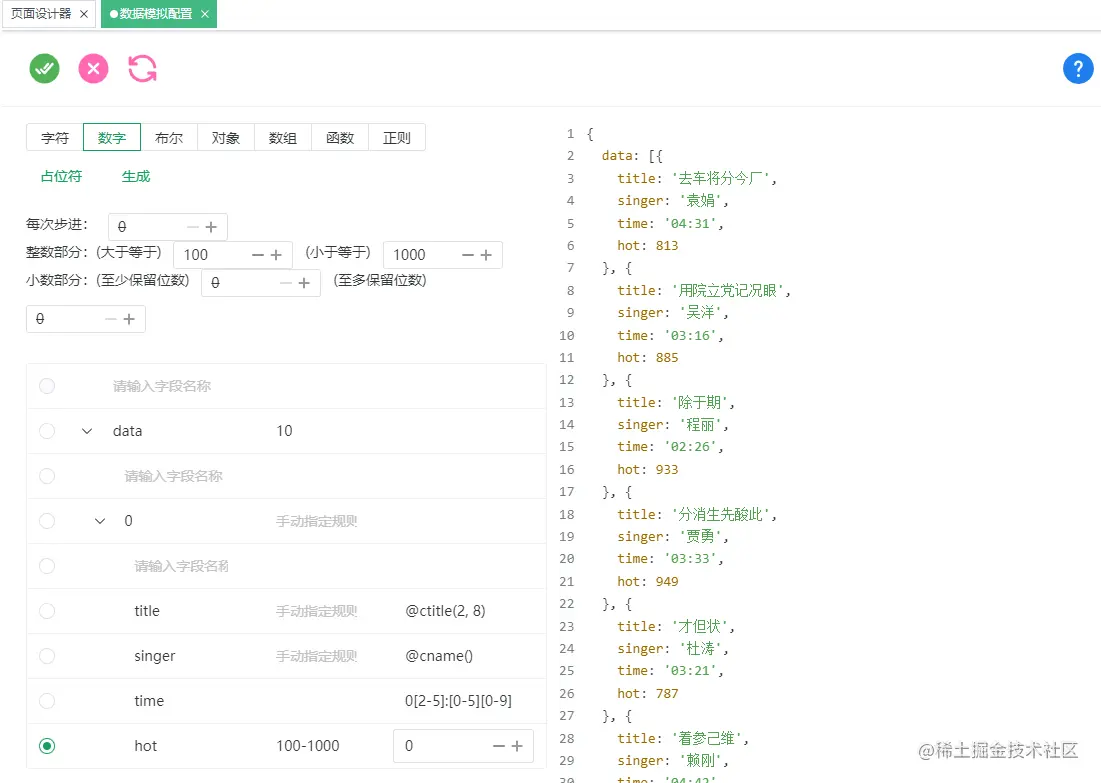Select the 函数 type tab
This screenshot has height=783, width=1101.
(x=340, y=138)
